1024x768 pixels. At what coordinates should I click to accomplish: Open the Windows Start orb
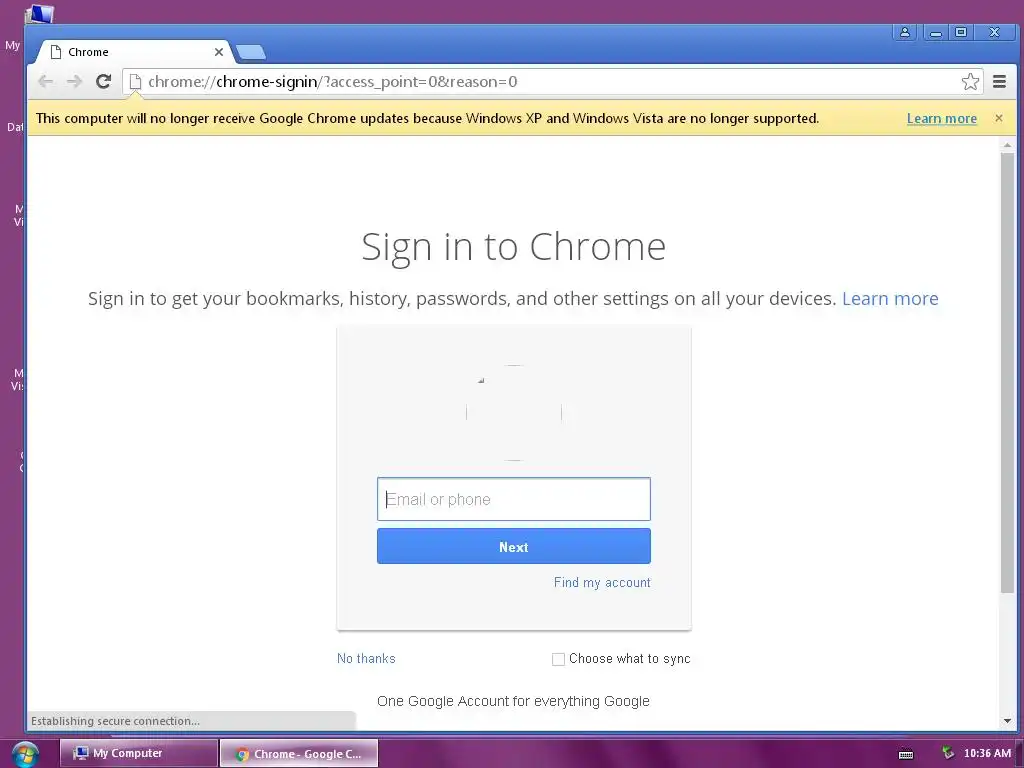pyautogui.click(x=24, y=754)
